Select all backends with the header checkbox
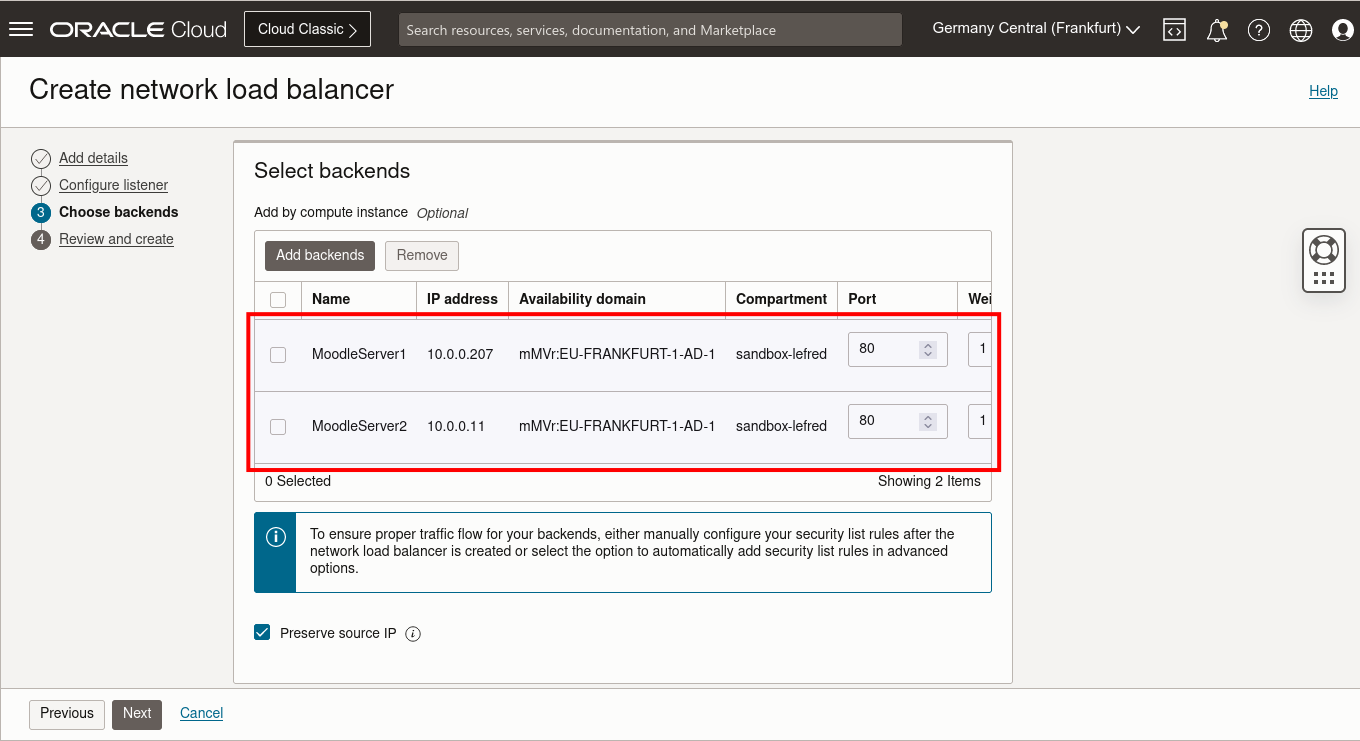 tap(278, 298)
